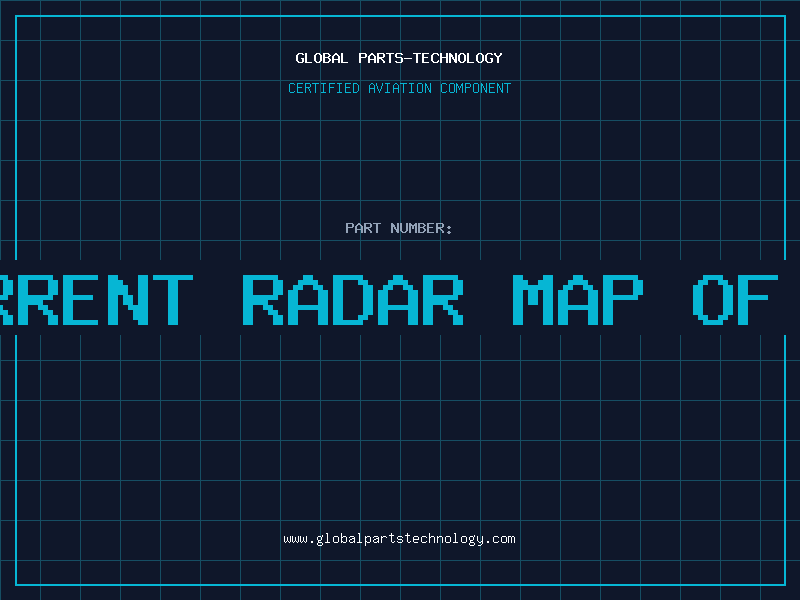Click the word PART in the label

coord(364,228)
